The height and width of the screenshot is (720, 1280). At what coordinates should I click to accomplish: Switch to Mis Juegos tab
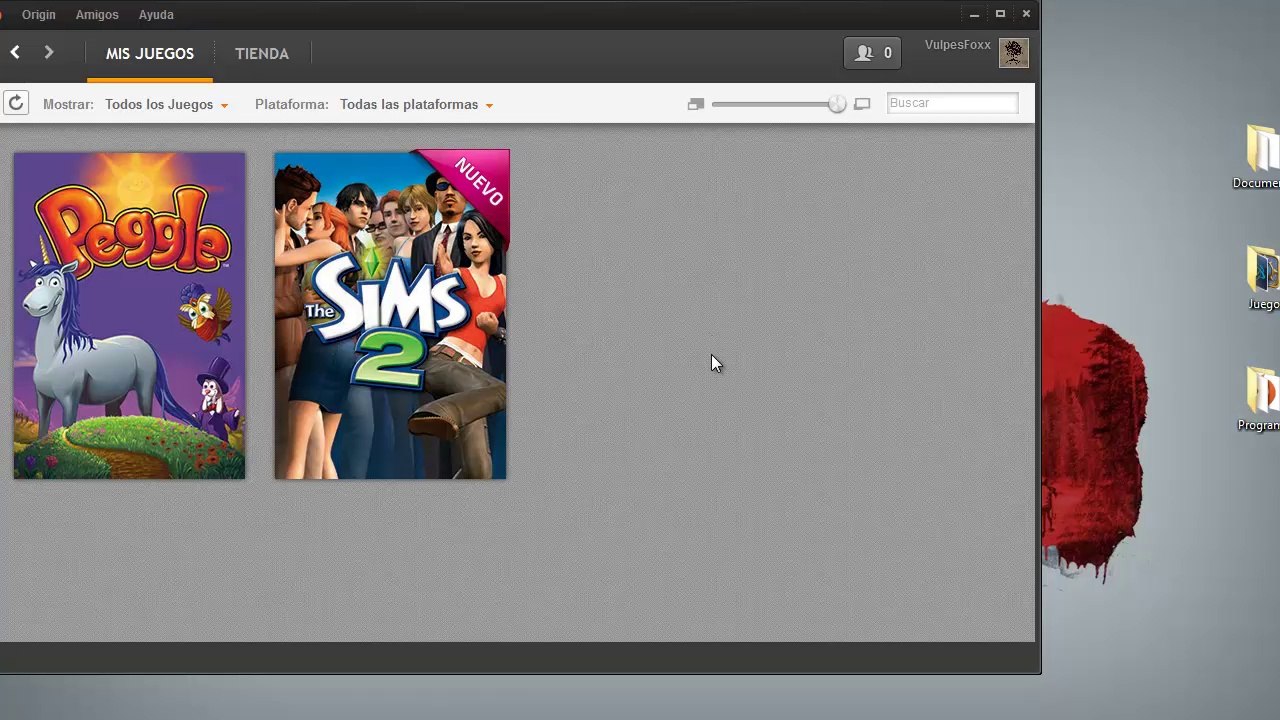pyautogui.click(x=150, y=54)
